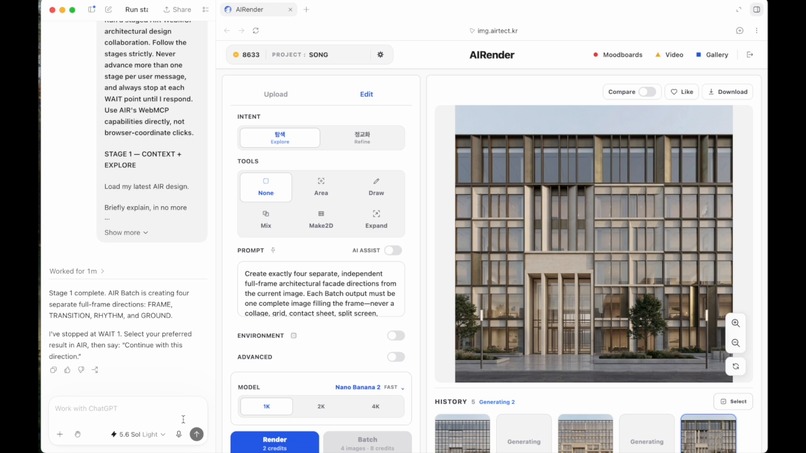Click the 8633 credits balance
The width and height of the screenshot is (806, 453).
coord(246,55)
